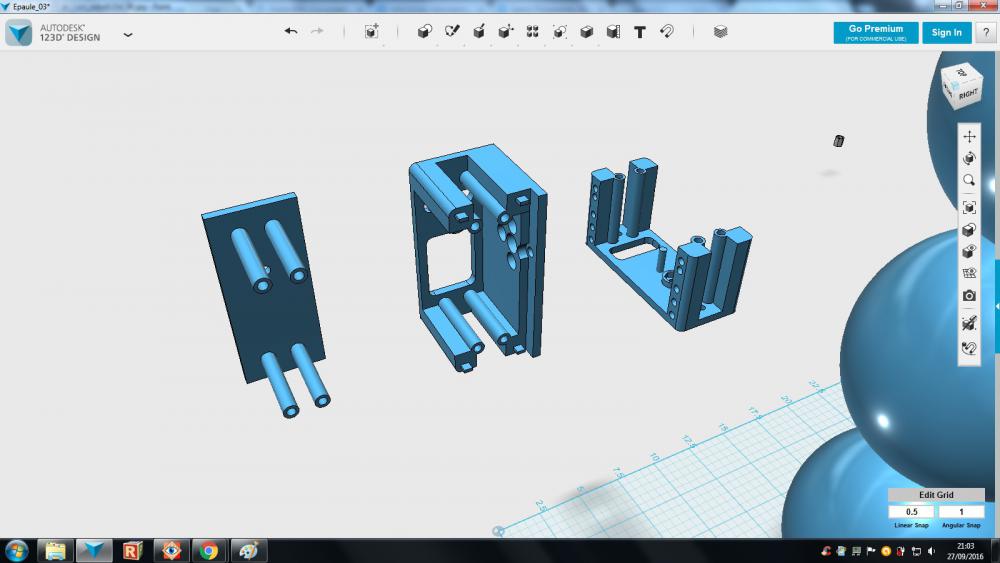Open the Construct tool menu
Screen dimensions: 1000x563
pyautogui.click(x=479, y=31)
